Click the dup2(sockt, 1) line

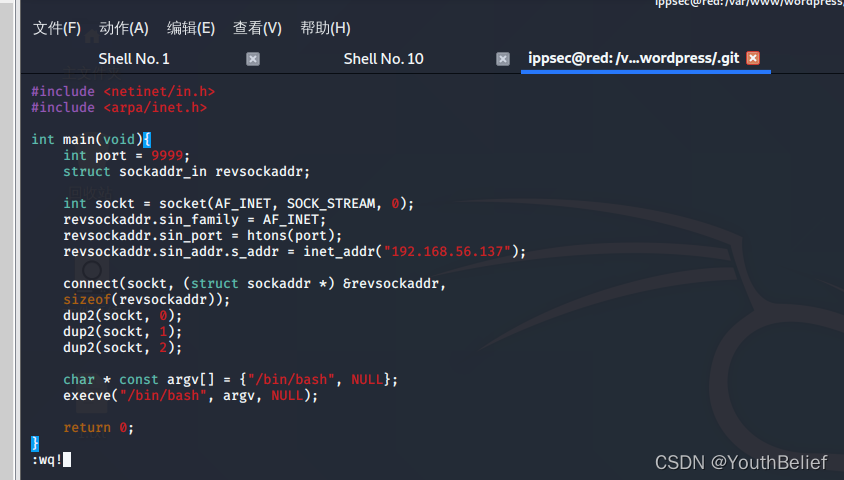click(123, 331)
